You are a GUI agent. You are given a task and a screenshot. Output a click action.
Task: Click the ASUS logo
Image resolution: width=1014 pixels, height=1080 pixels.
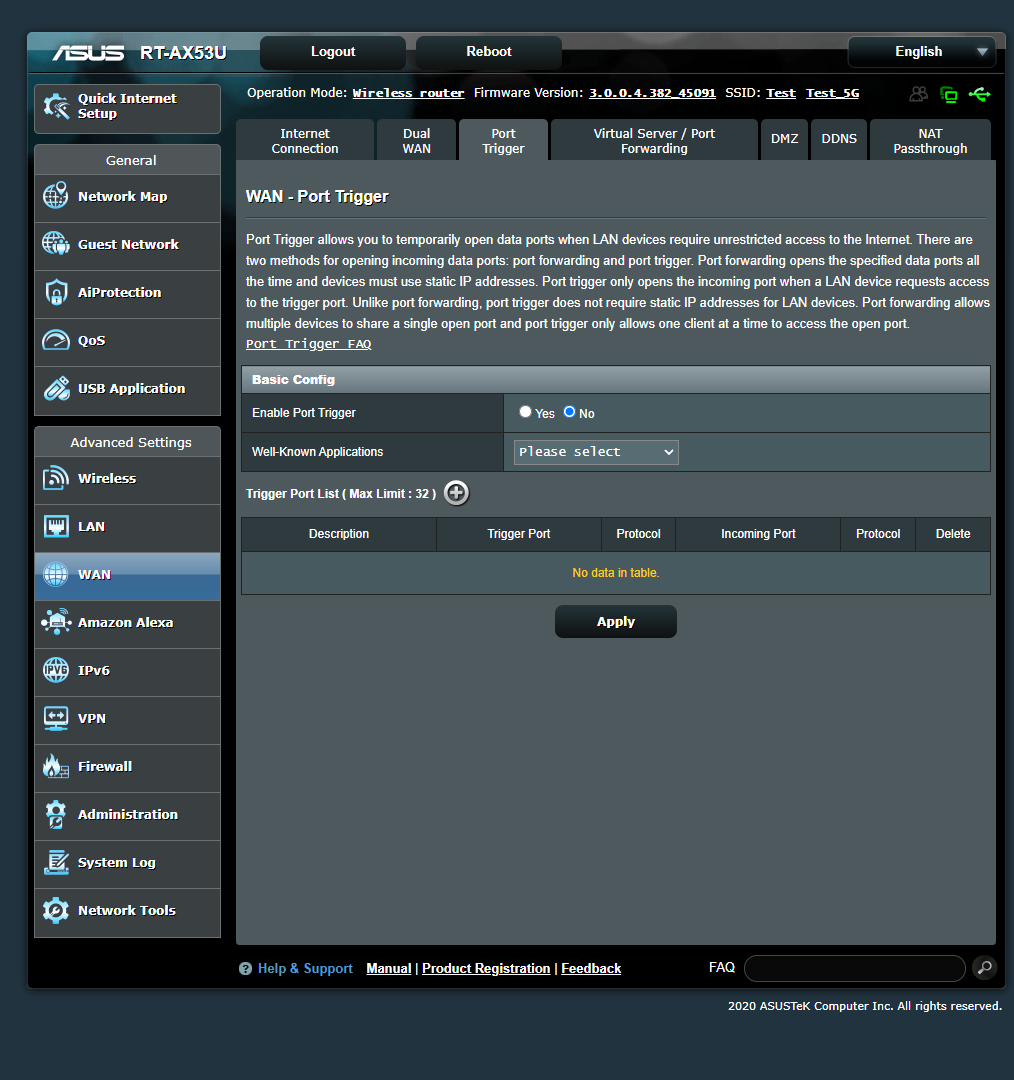tap(88, 53)
